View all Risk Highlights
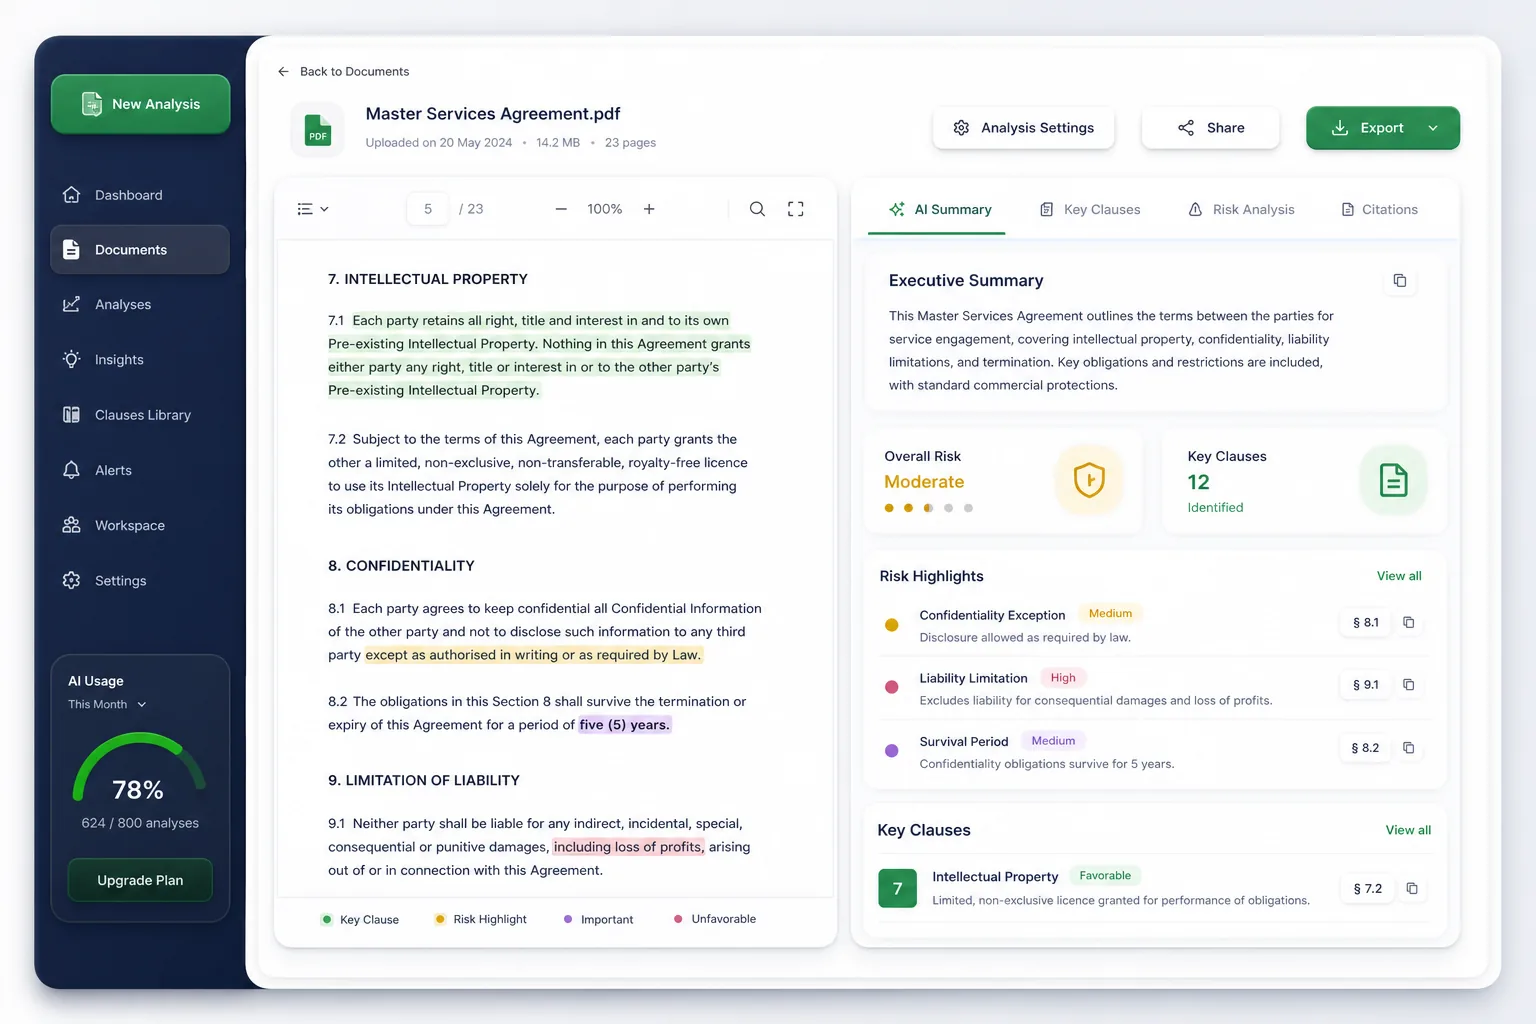The width and height of the screenshot is (1536, 1024). pos(1399,576)
